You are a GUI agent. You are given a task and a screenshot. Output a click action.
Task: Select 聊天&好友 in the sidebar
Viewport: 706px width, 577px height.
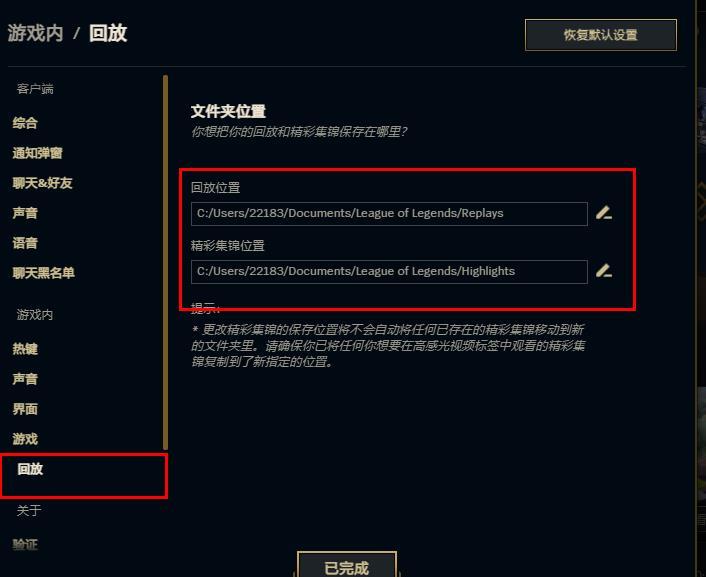[42, 183]
